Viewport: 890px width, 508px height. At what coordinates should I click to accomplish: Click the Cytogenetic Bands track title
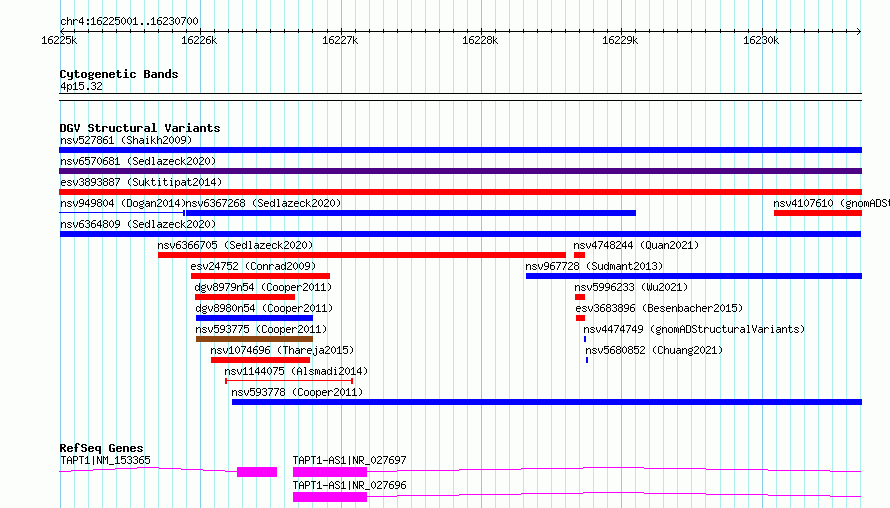click(119, 74)
